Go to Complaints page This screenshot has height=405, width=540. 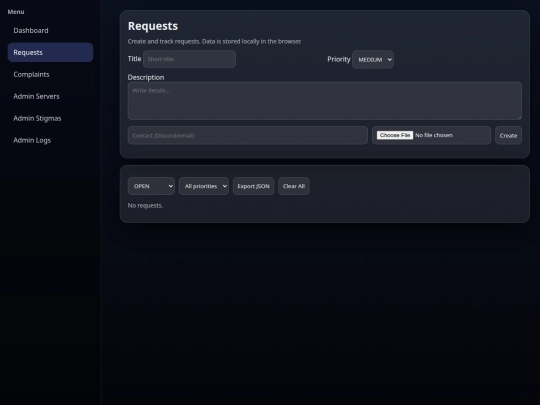click(50, 74)
